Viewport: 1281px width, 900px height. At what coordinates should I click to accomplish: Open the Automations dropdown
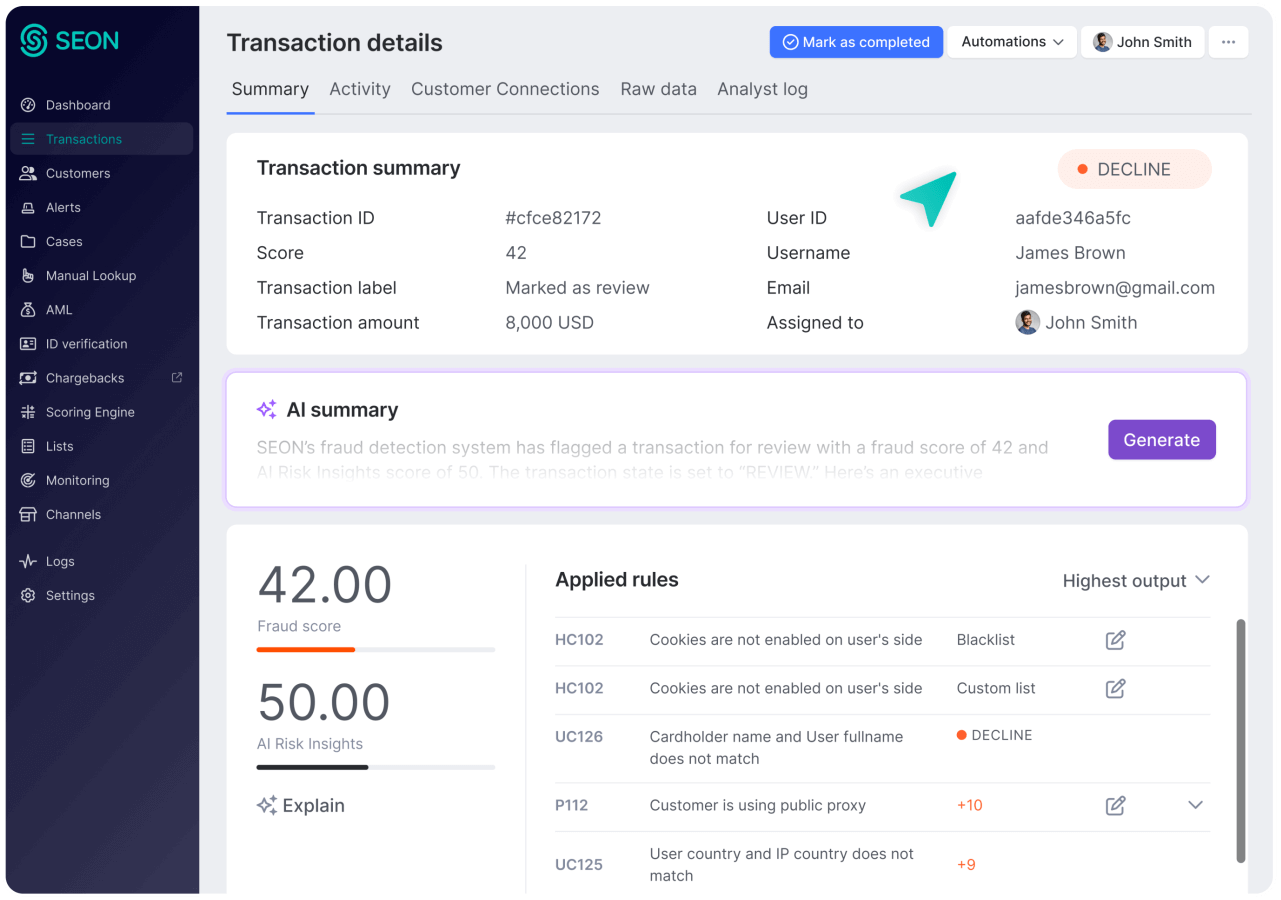click(x=1012, y=42)
